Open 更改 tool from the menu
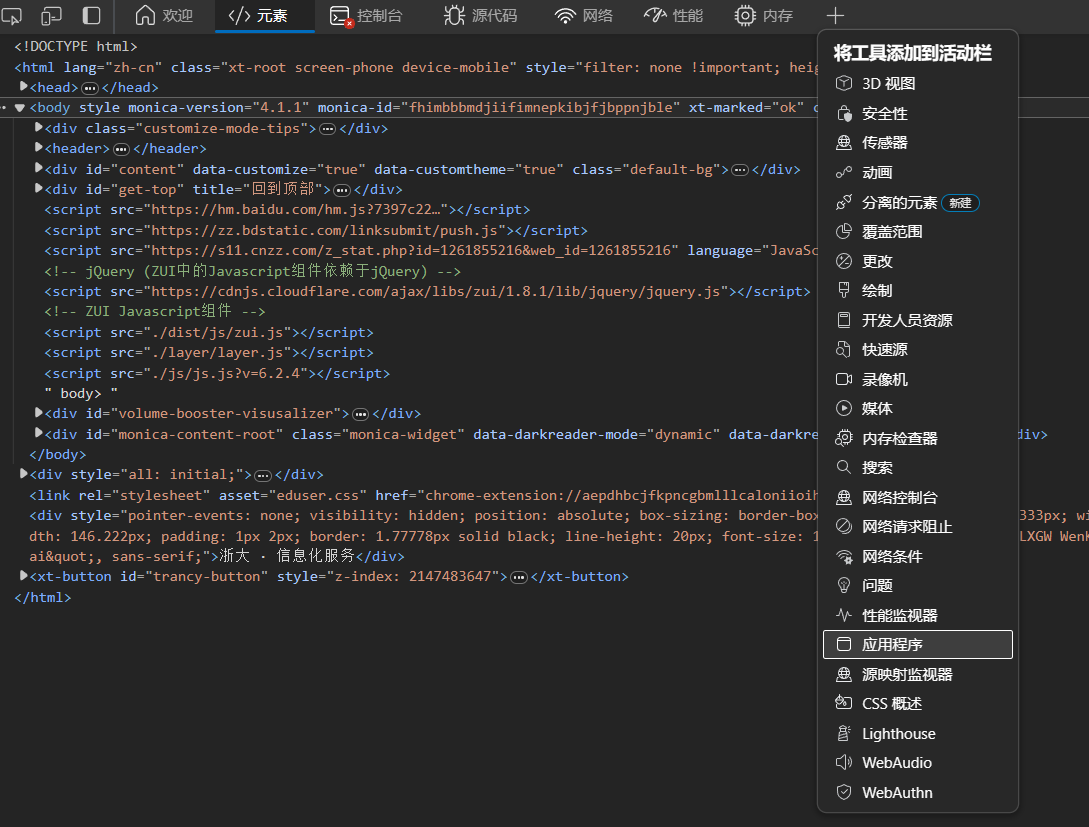This screenshot has width=1089, height=827. pyautogui.click(x=917, y=261)
